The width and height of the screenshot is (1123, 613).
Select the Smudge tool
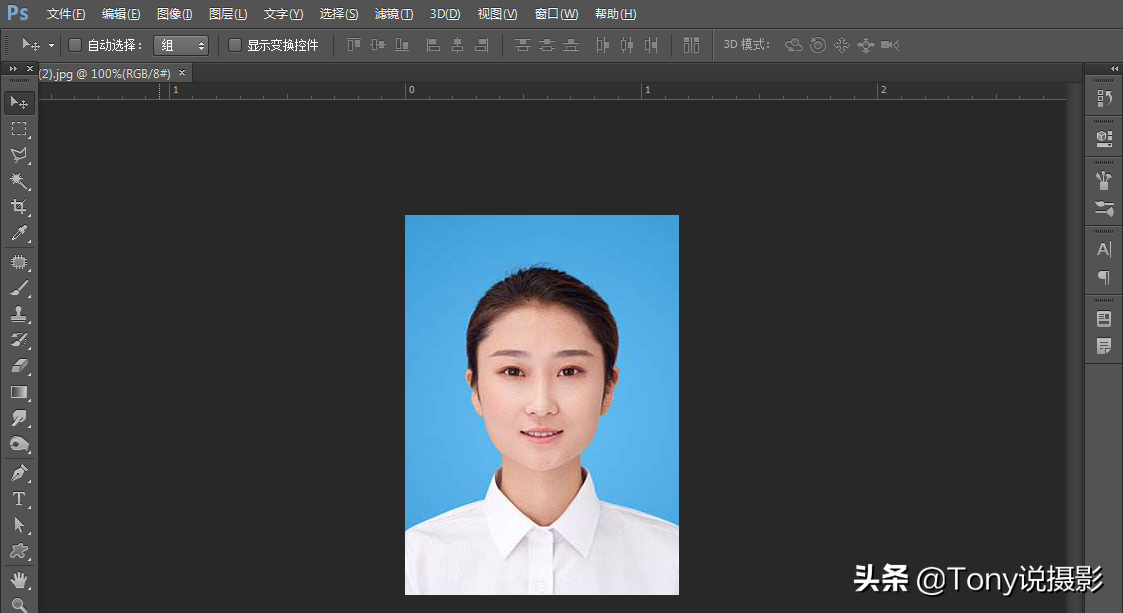click(19, 417)
